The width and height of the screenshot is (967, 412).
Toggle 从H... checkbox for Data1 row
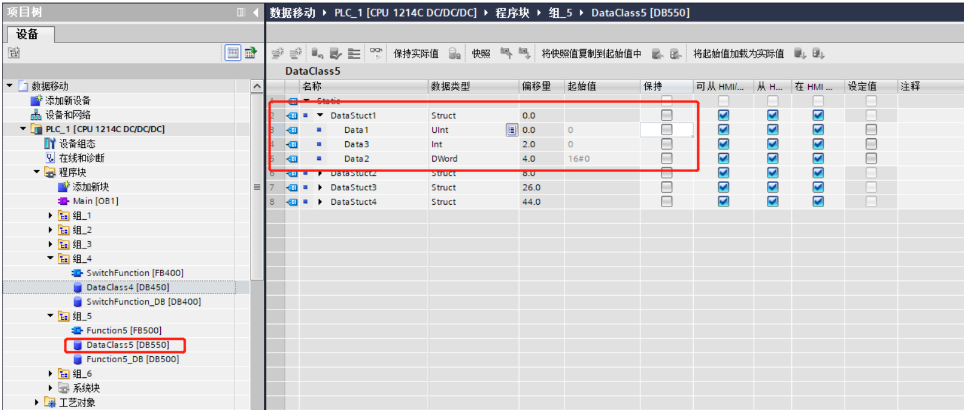772,130
